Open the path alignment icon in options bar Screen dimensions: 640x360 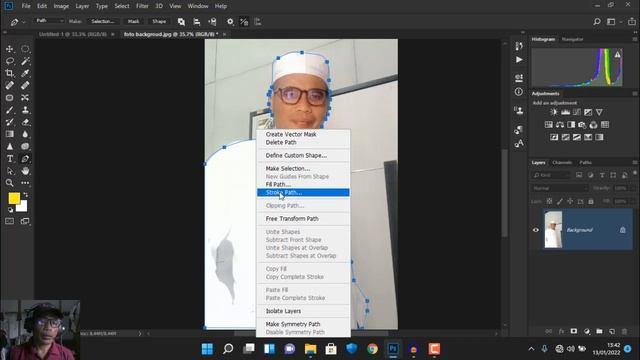pyautogui.click(x=197, y=22)
